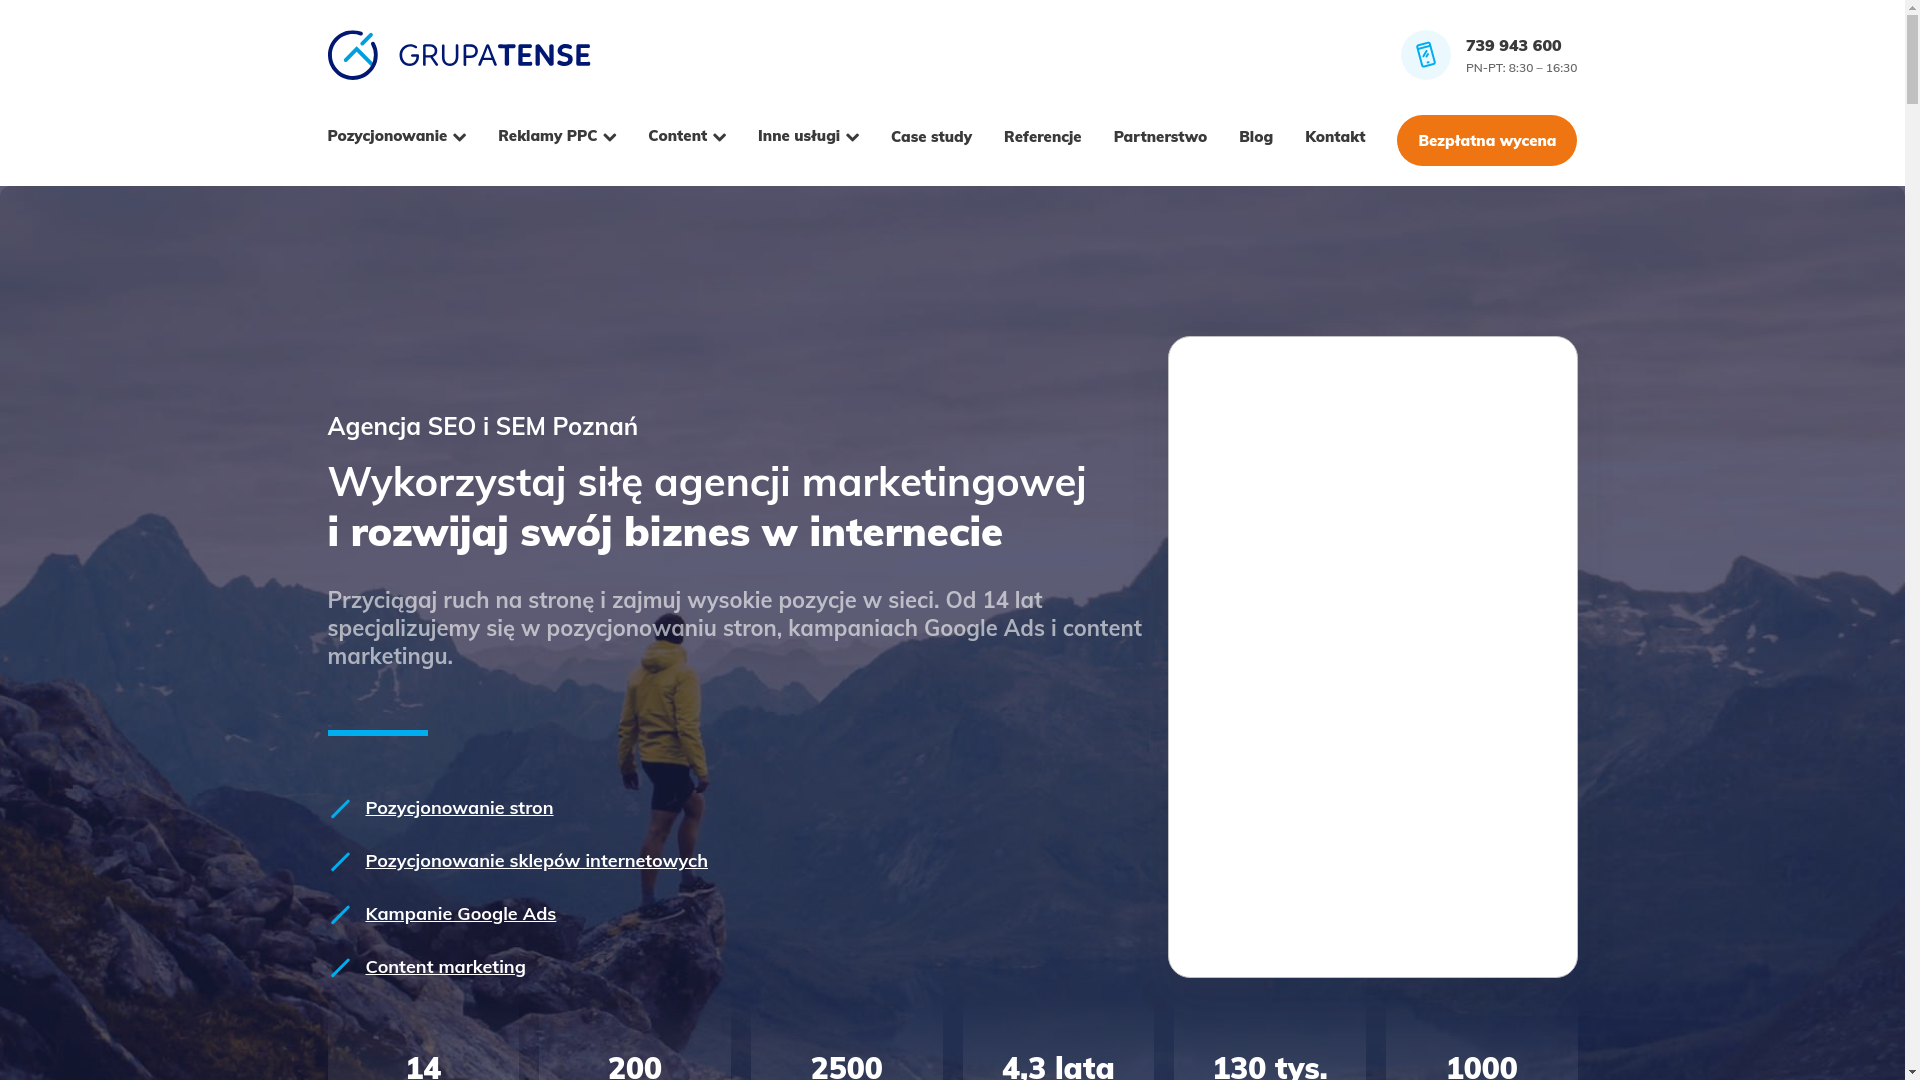1920x1080 pixels.
Task: Expand the Pozycjonowanie dropdown menu
Action: 396,136
